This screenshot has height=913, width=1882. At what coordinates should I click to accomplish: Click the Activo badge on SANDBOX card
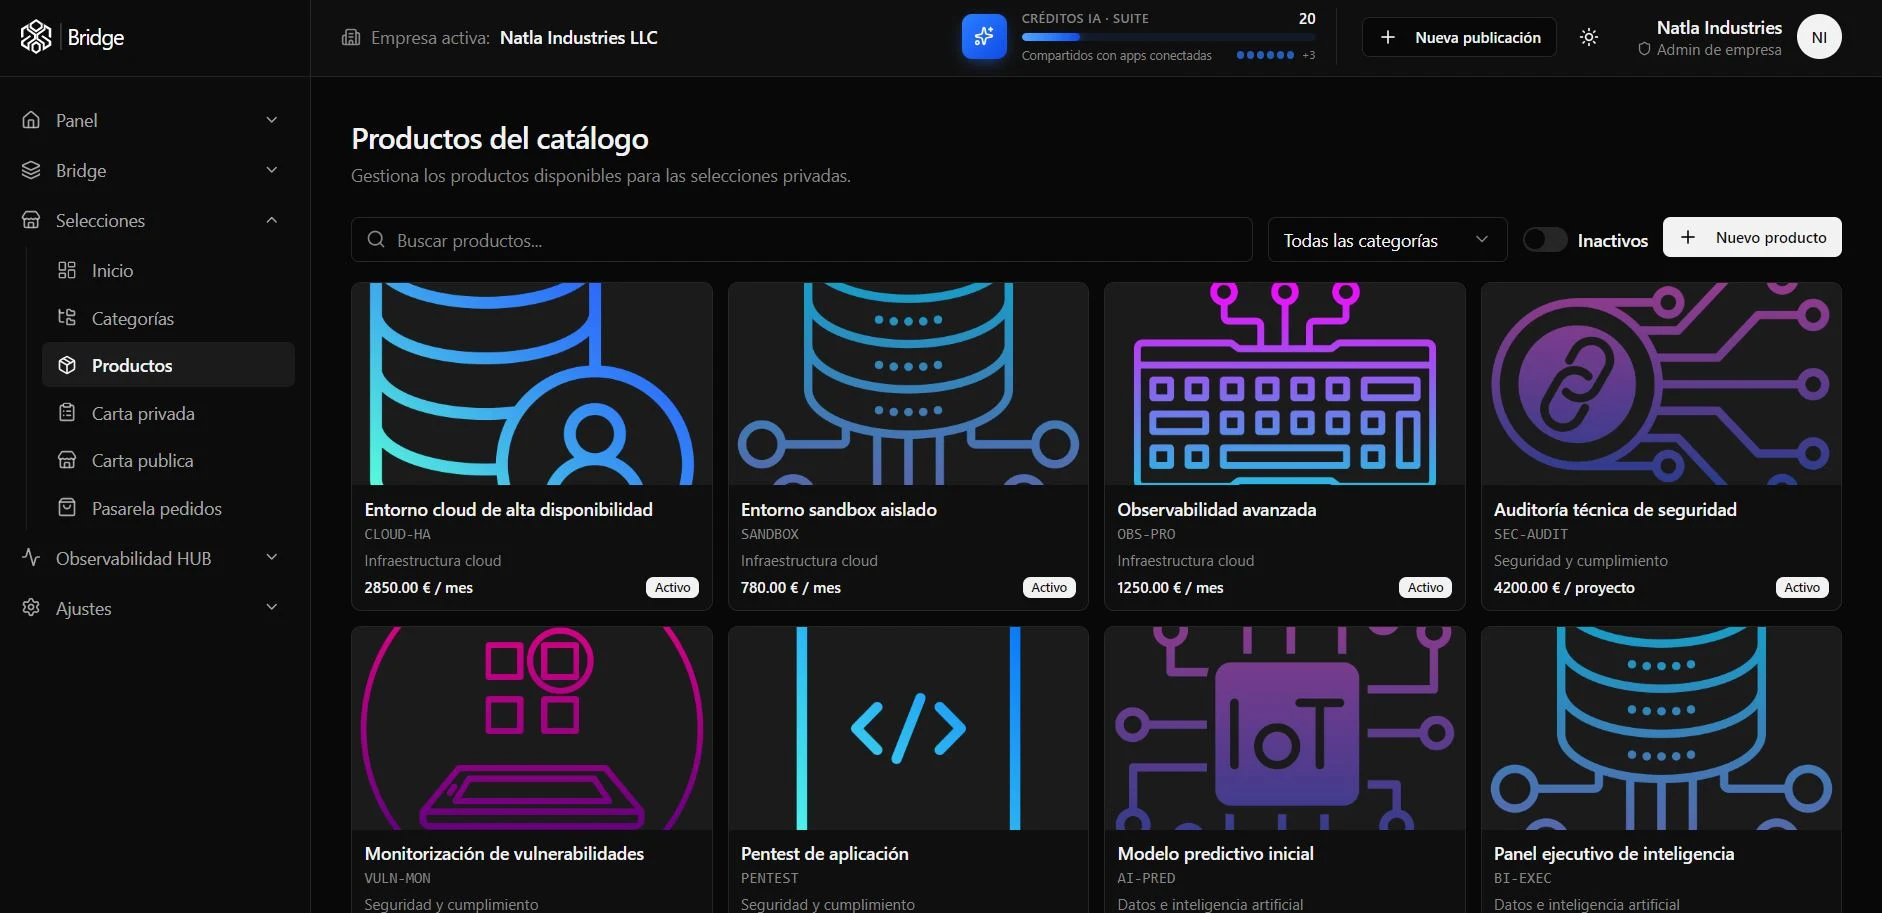(x=1049, y=588)
